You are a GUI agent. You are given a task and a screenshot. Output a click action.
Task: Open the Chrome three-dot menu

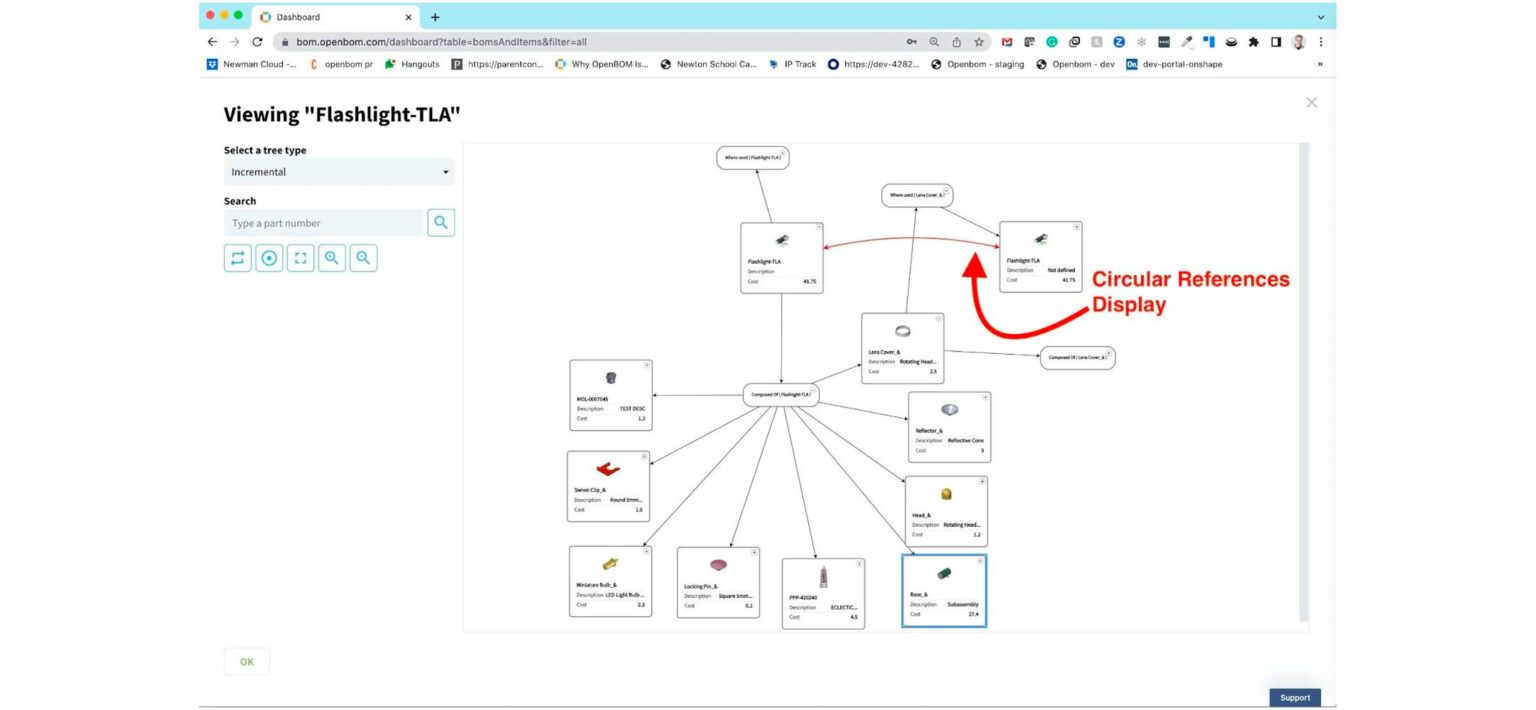1322,42
